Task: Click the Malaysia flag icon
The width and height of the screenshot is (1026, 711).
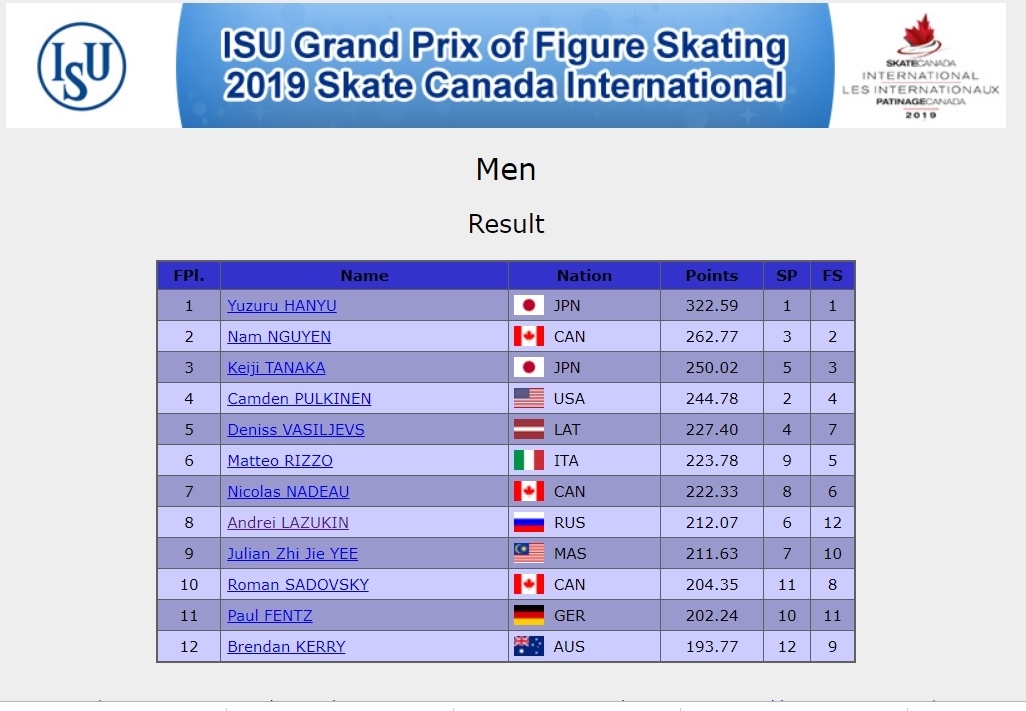Action: tap(529, 553)
